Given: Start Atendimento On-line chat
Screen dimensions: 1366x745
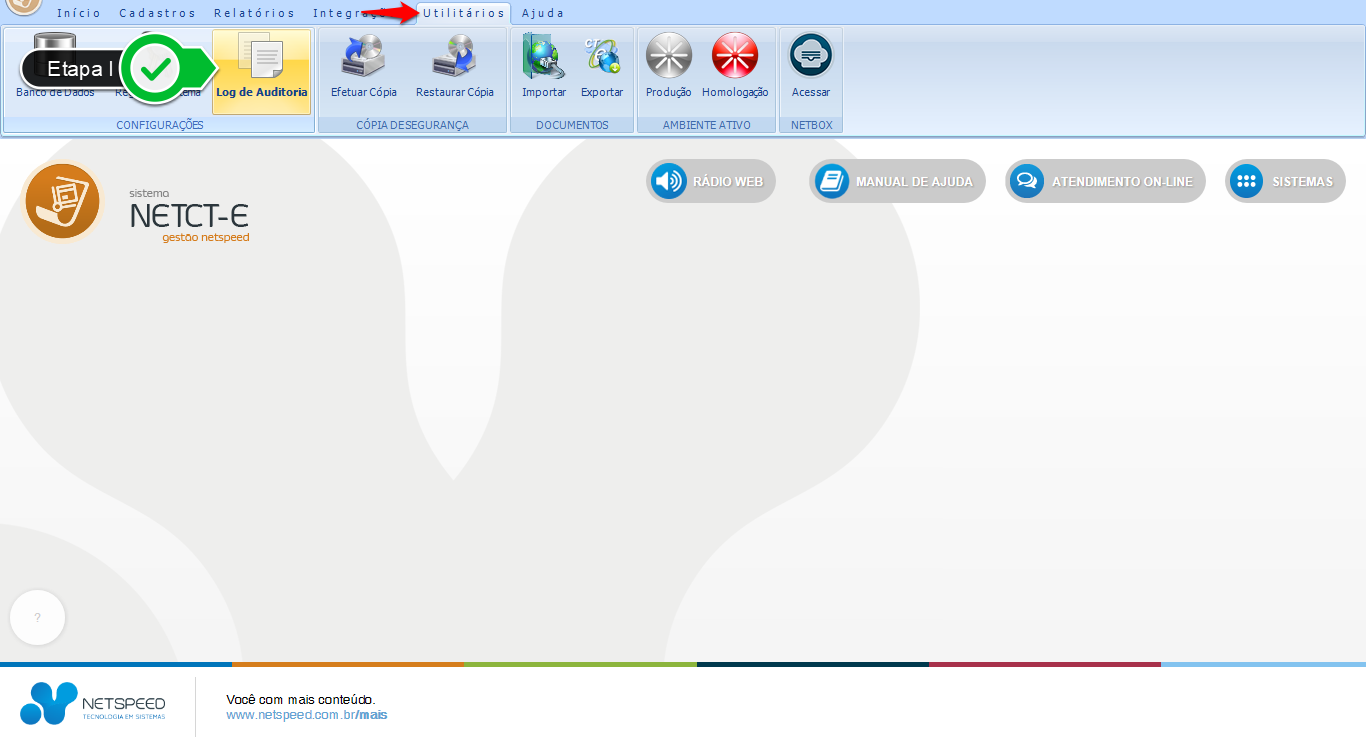Looking at the screenshot, I should pos(1105,182).
